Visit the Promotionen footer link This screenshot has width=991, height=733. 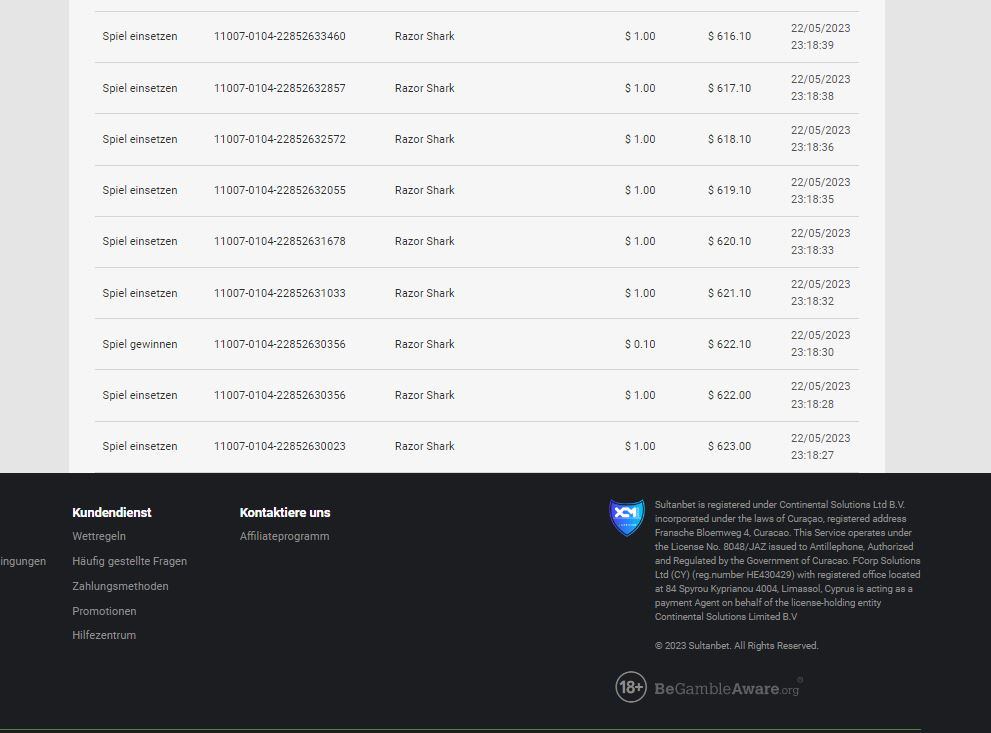click(104, 611)
